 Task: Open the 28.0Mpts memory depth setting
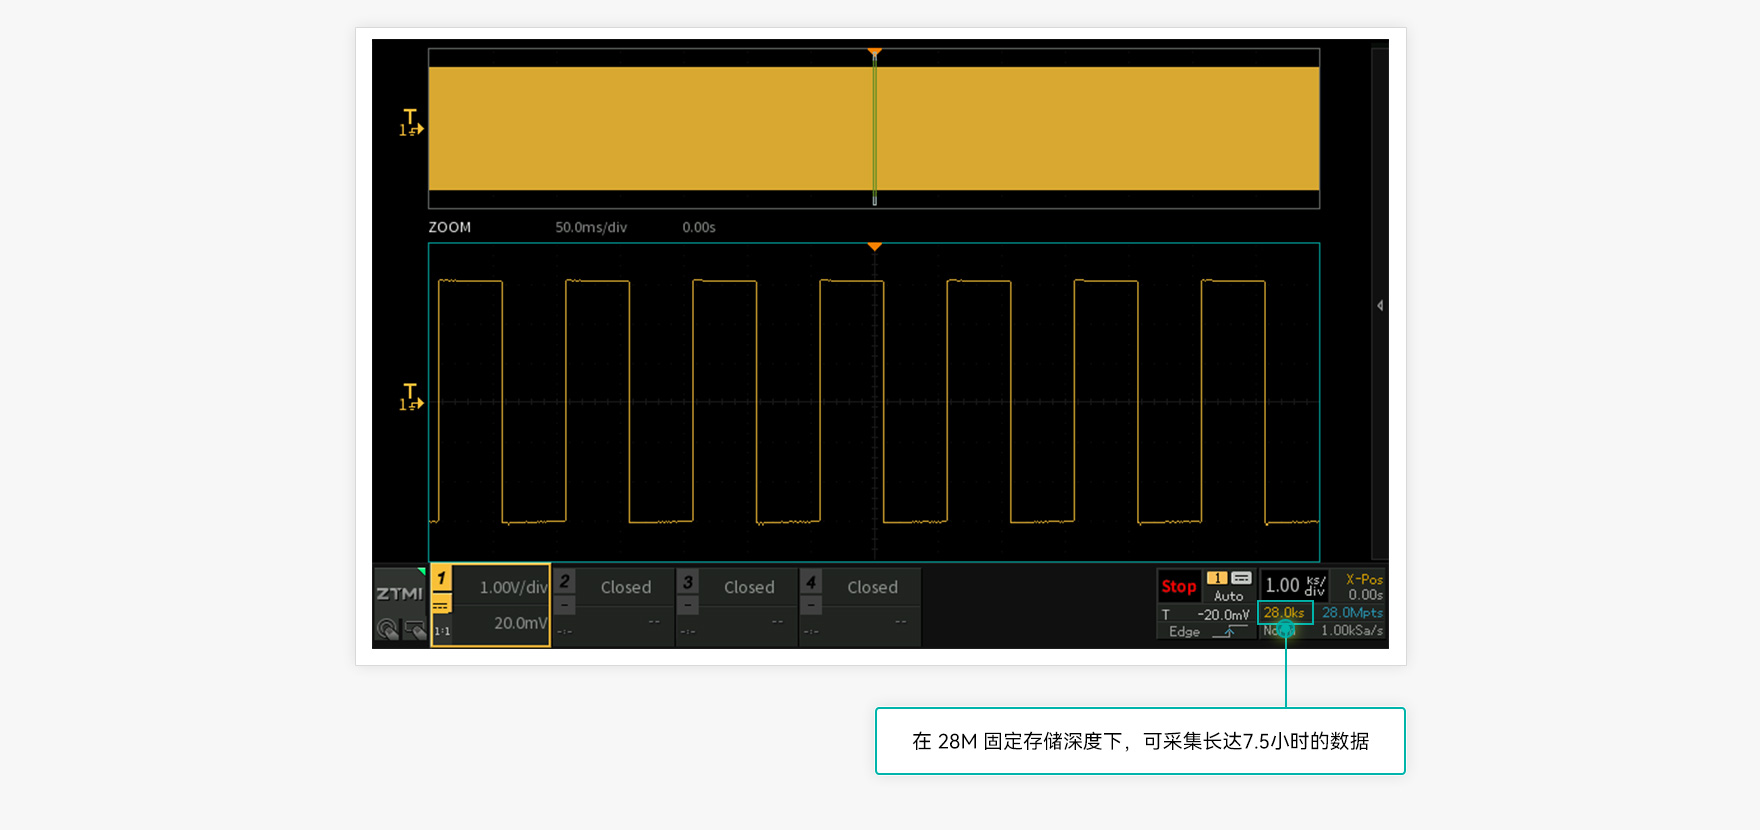[x=1352, y=613]
